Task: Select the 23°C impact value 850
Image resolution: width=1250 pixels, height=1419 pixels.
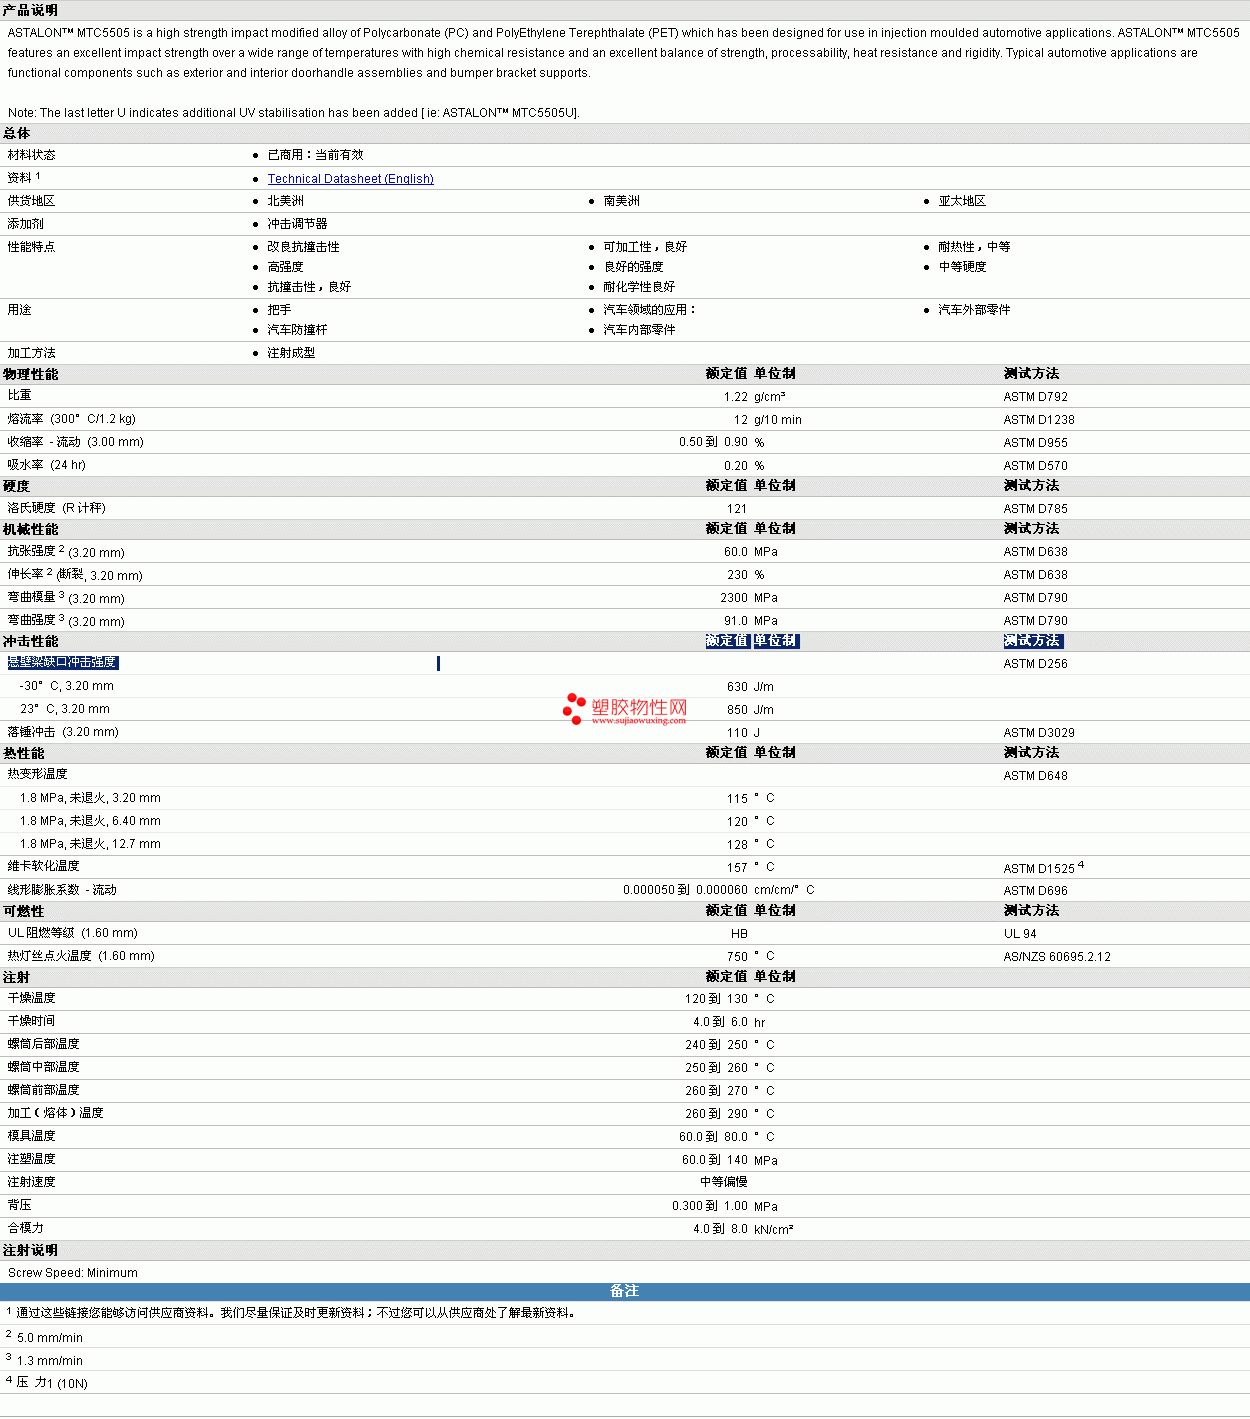Action: [x=737, y=710]
